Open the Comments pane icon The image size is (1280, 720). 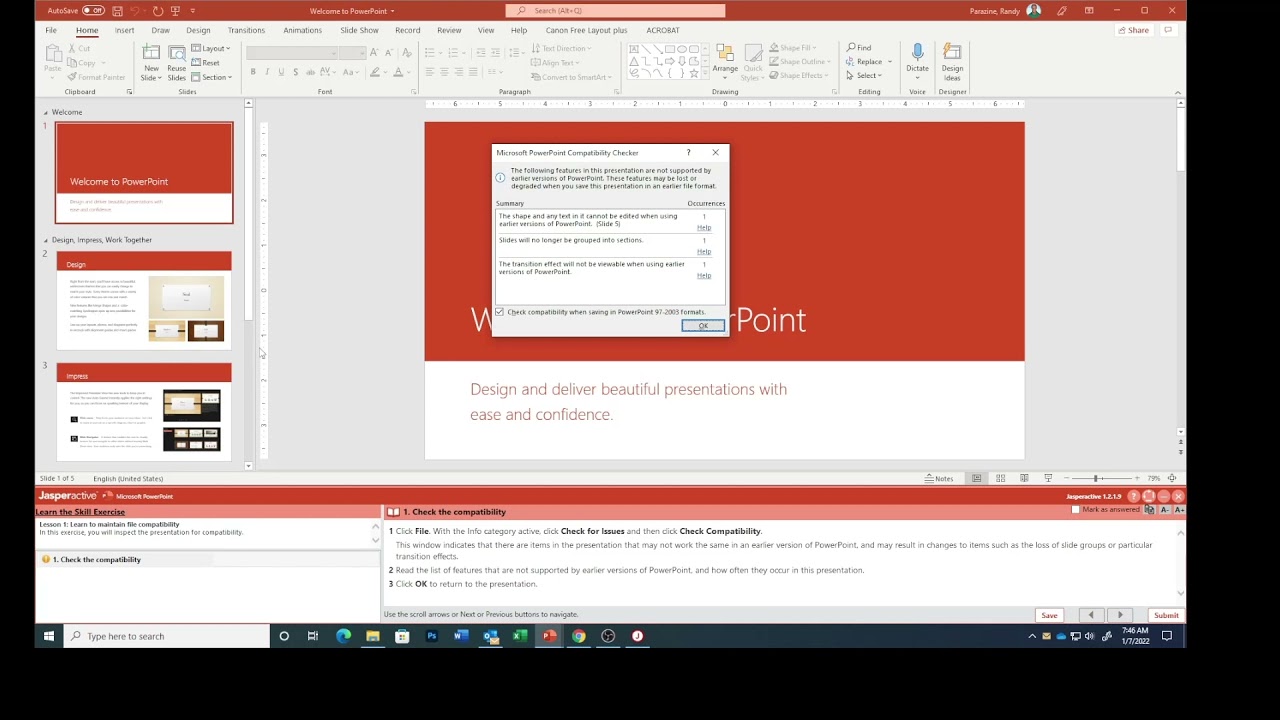[1167, 30]
